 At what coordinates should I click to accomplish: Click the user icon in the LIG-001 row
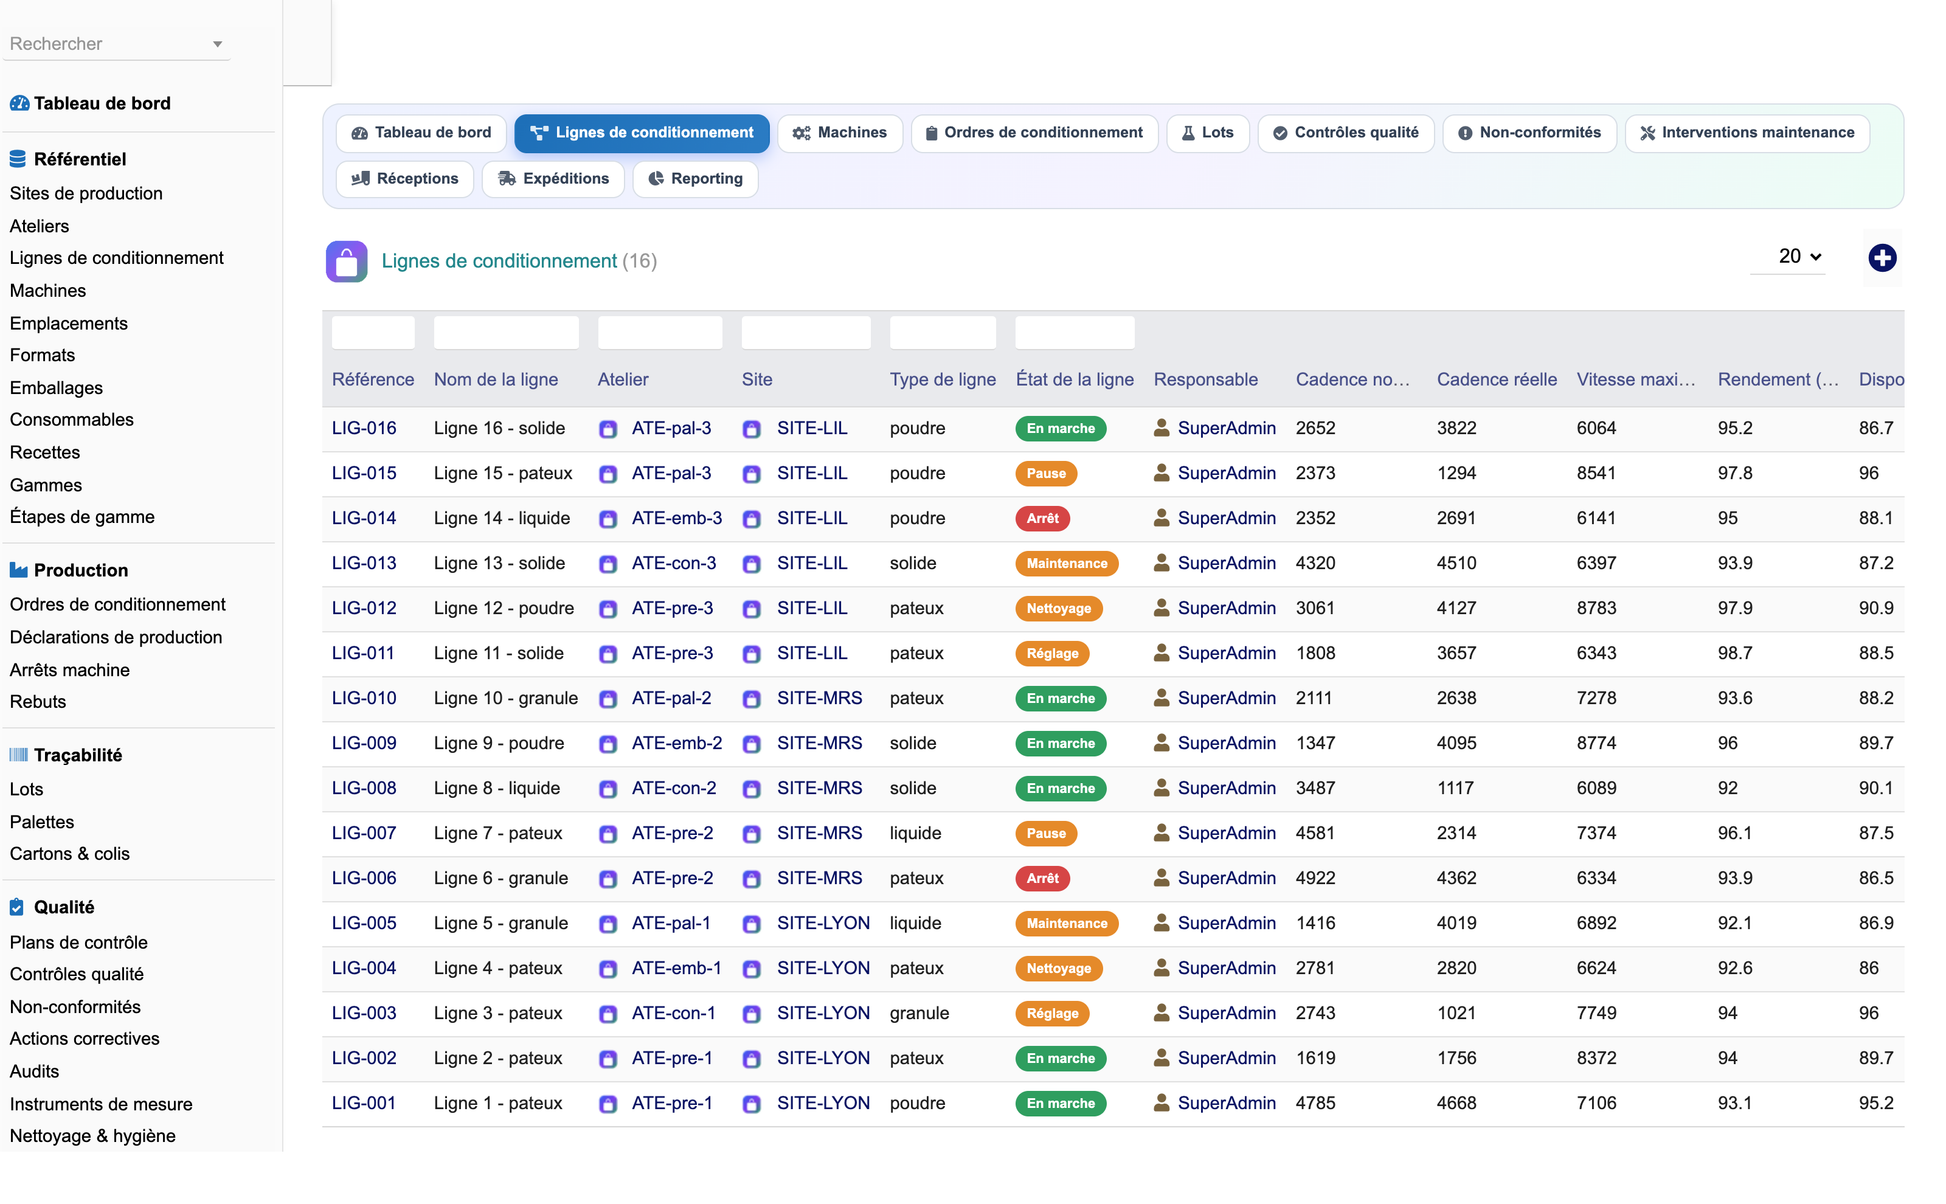[x=1162, y=1103]
